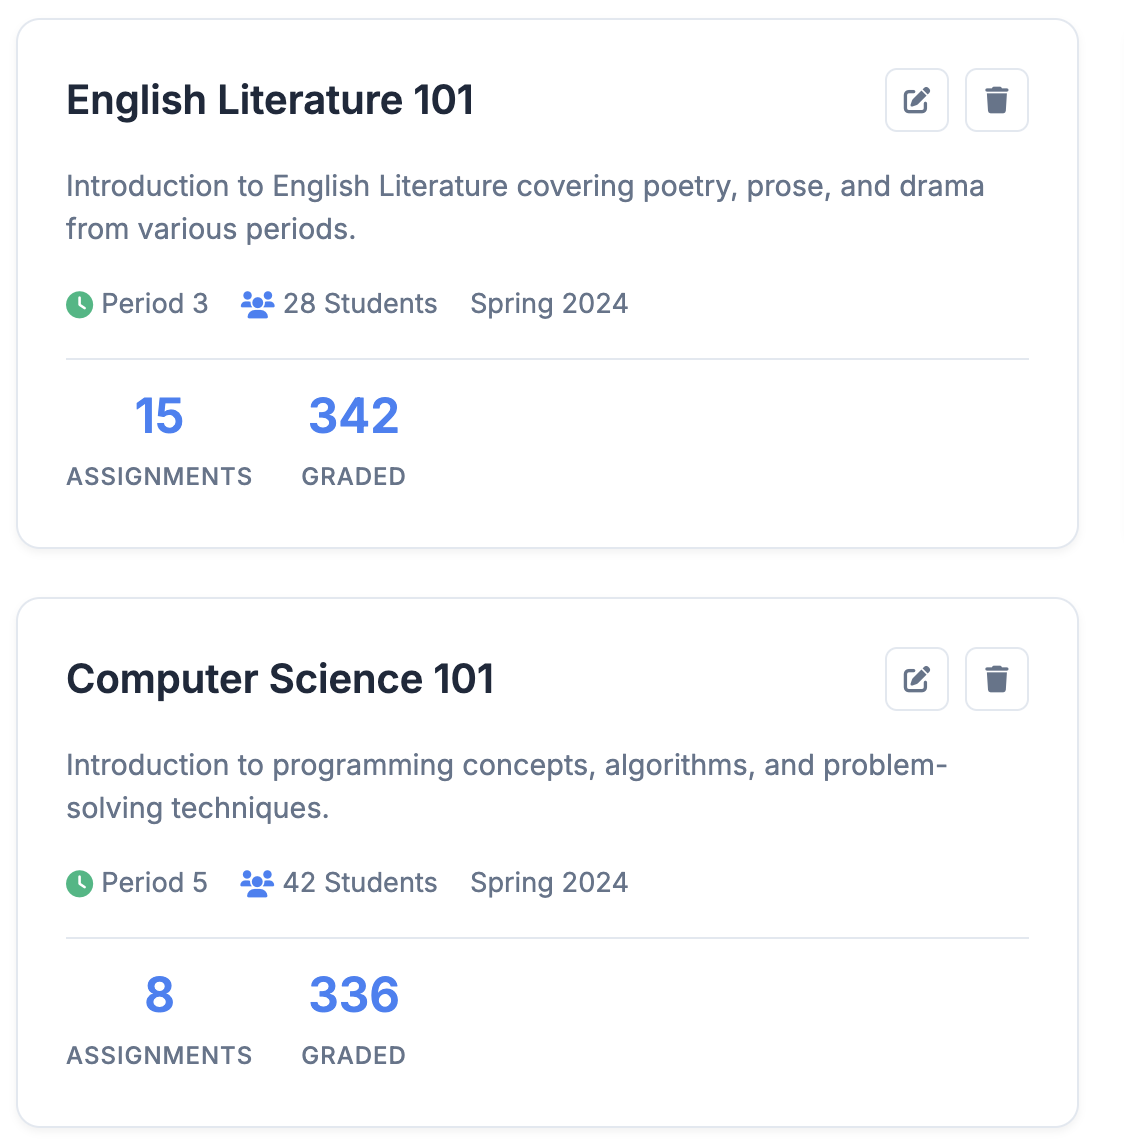This screenshot has width=1124, height=1146.
Task: Click the 28 Students label
Action: click(360, 304)
